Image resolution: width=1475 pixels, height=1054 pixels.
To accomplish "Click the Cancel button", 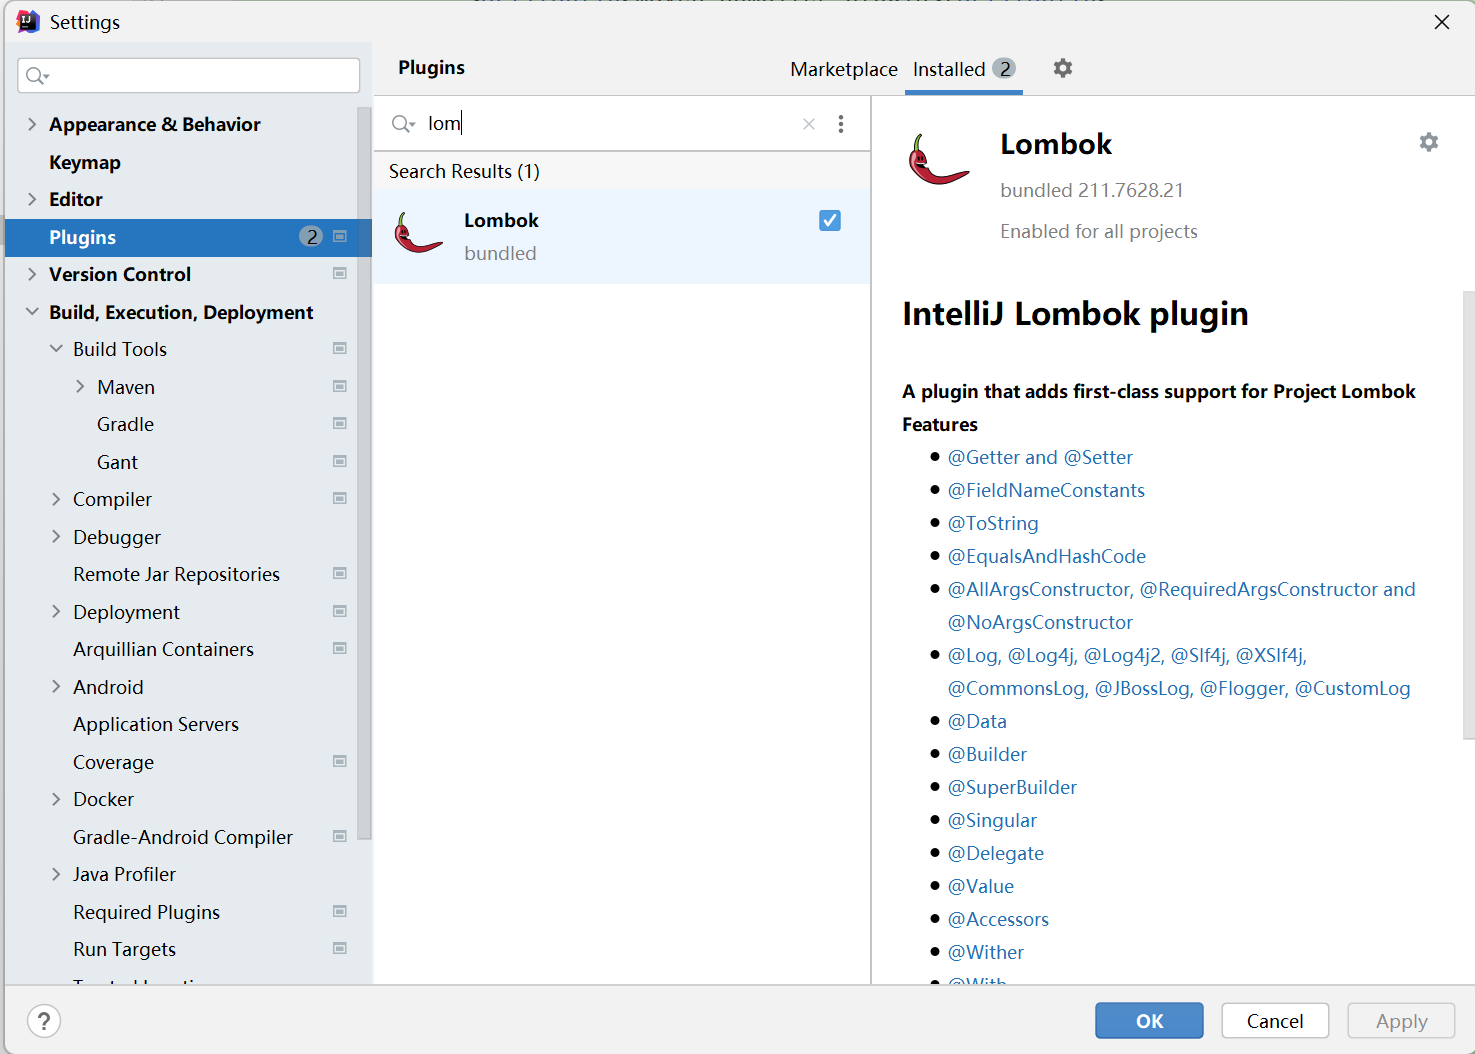I will click(x=1275, y=1021).
